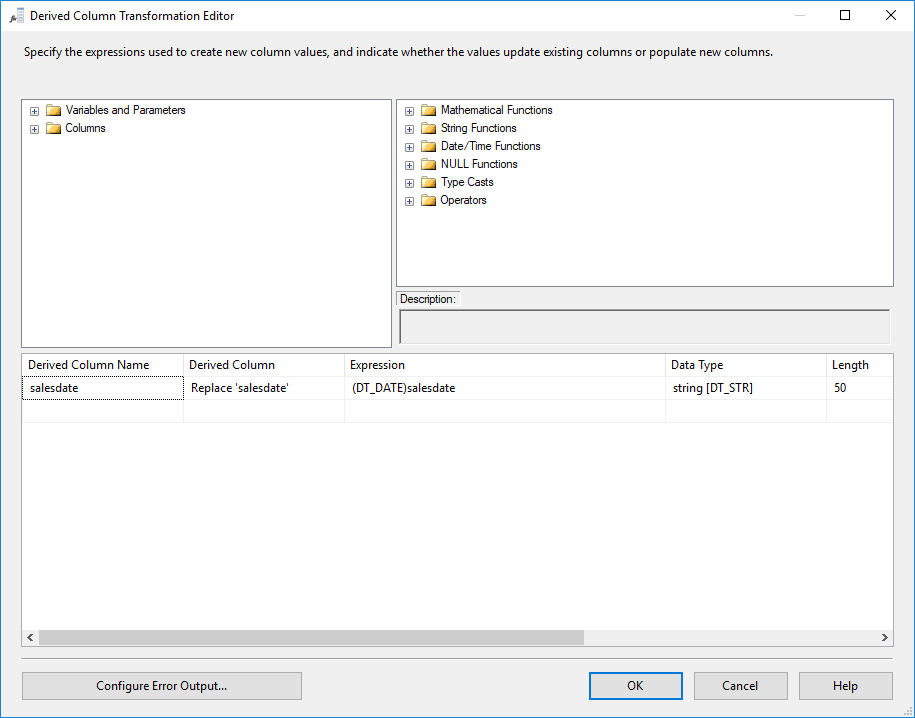The width and height of the screenshot is (915, 718).
Task: Expand the Date/Time Functions node
Action: tap(409, 146)
